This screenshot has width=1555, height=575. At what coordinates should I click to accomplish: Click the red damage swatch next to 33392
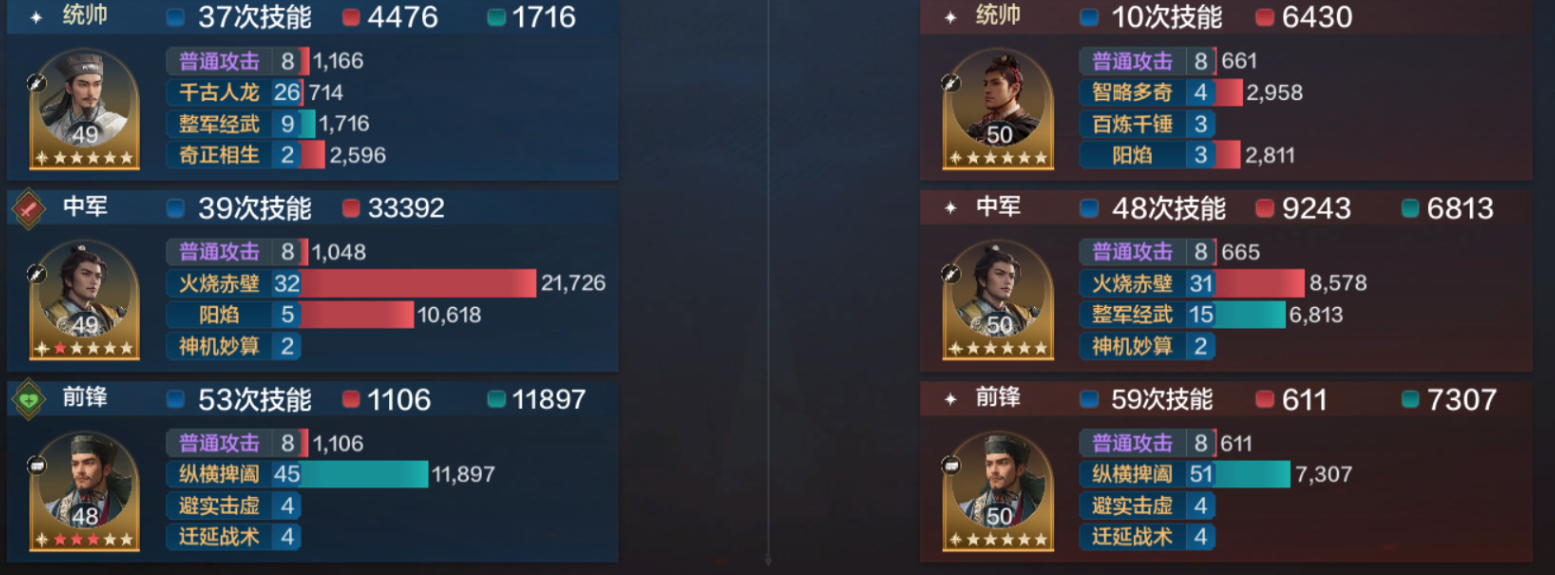(x=351, y=209)
